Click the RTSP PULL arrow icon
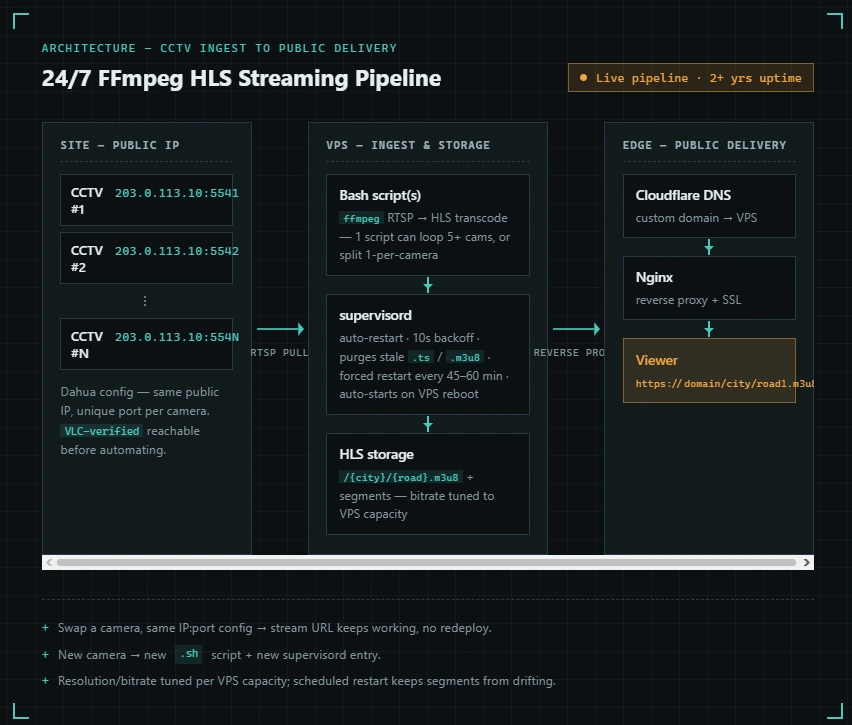 280,329
